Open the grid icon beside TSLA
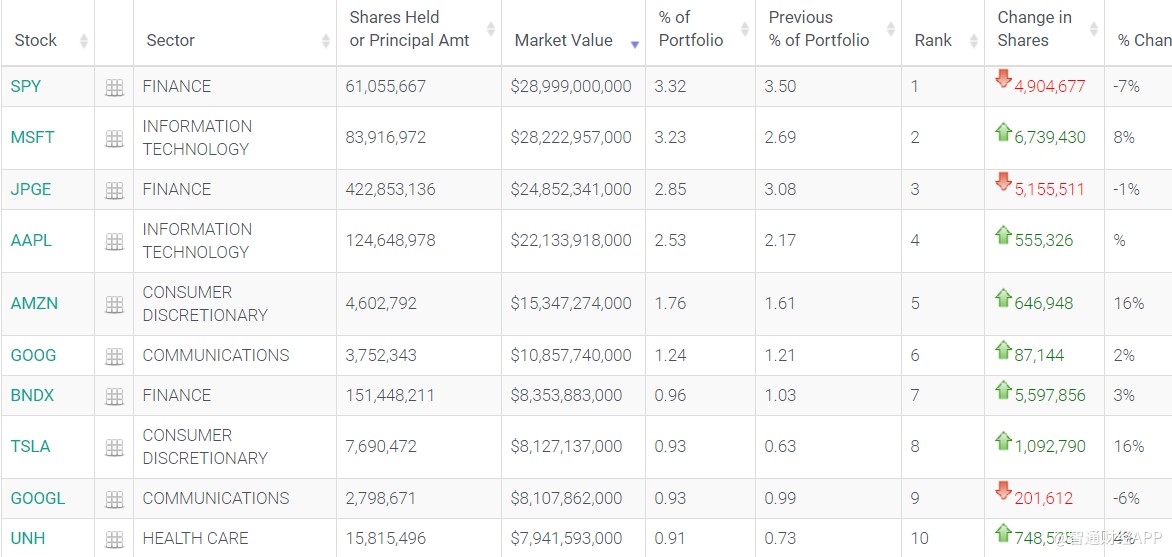1172x557 pixels. coord(115,448)
